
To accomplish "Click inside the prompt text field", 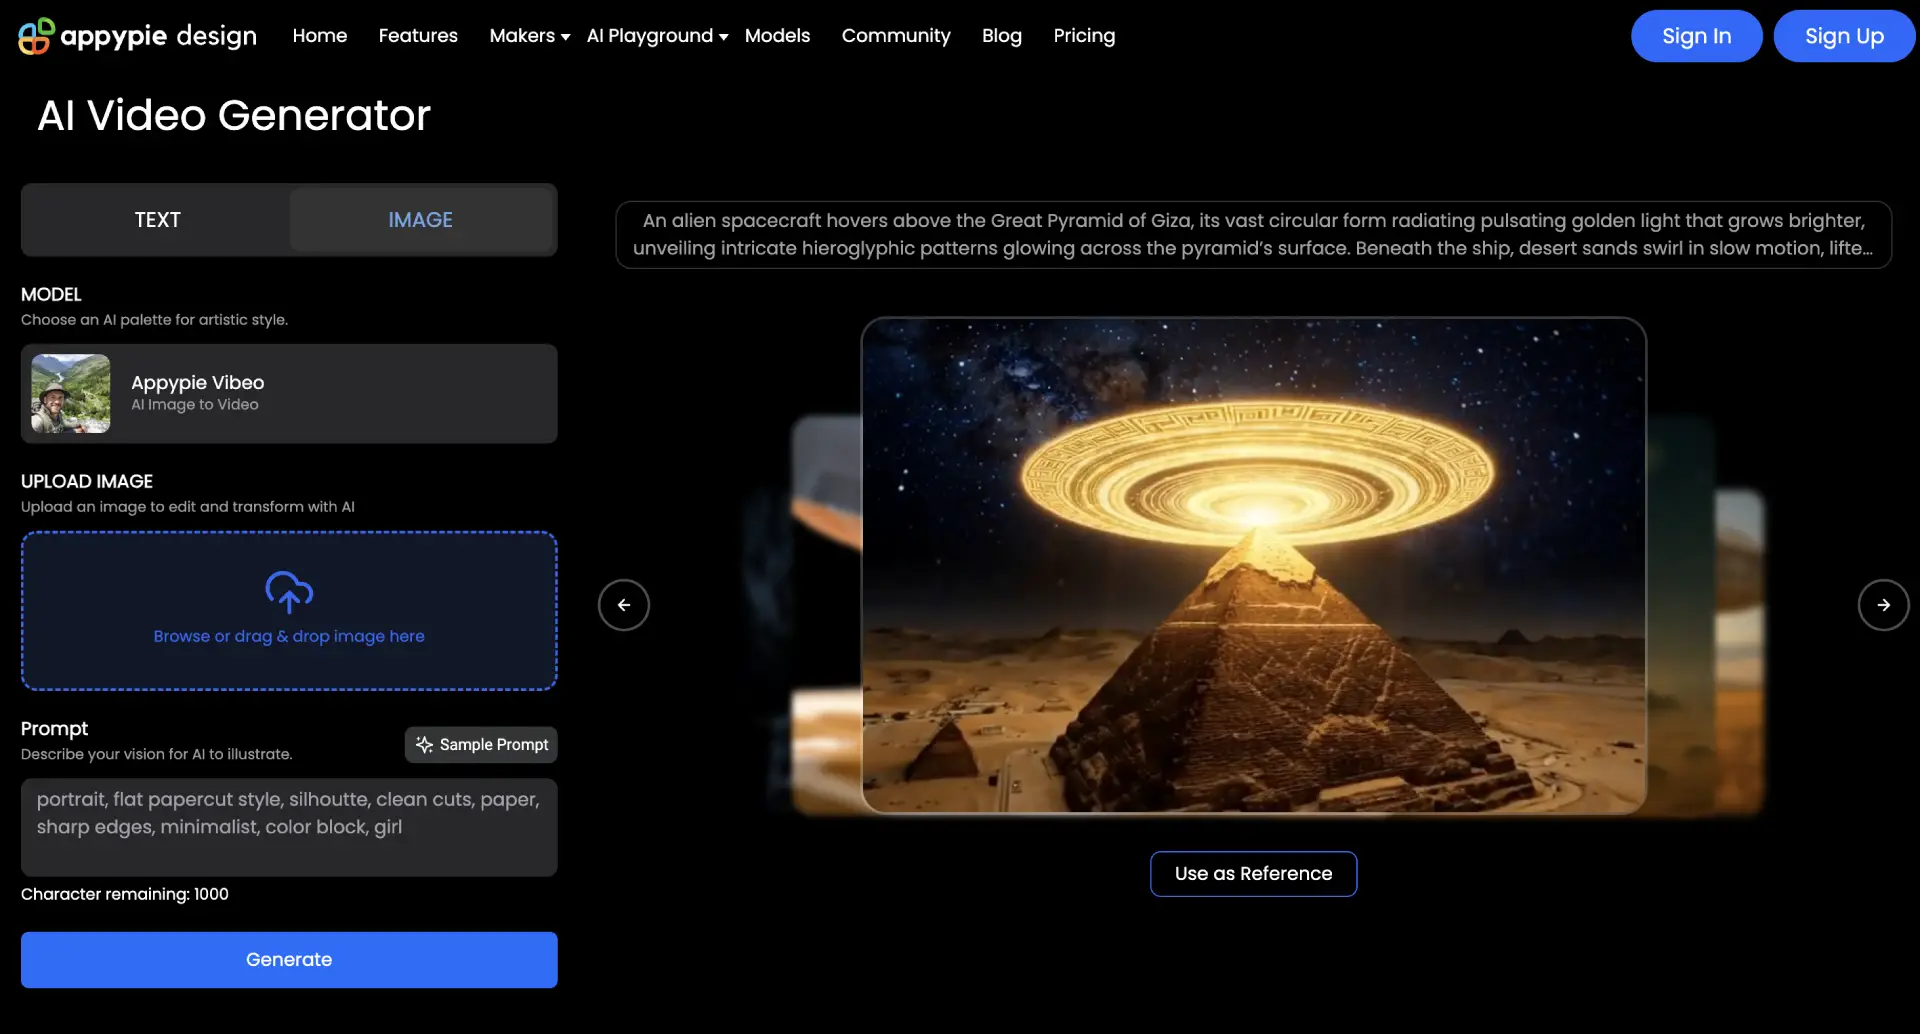I will pyautogui.click(x=288, y=827).
